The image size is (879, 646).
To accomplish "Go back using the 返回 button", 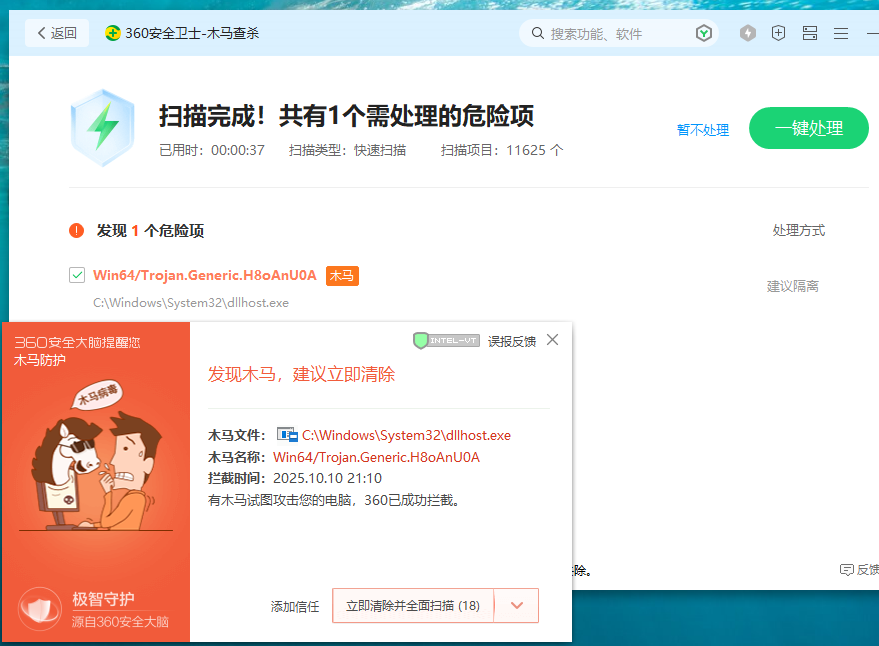I will coord(57,33).
